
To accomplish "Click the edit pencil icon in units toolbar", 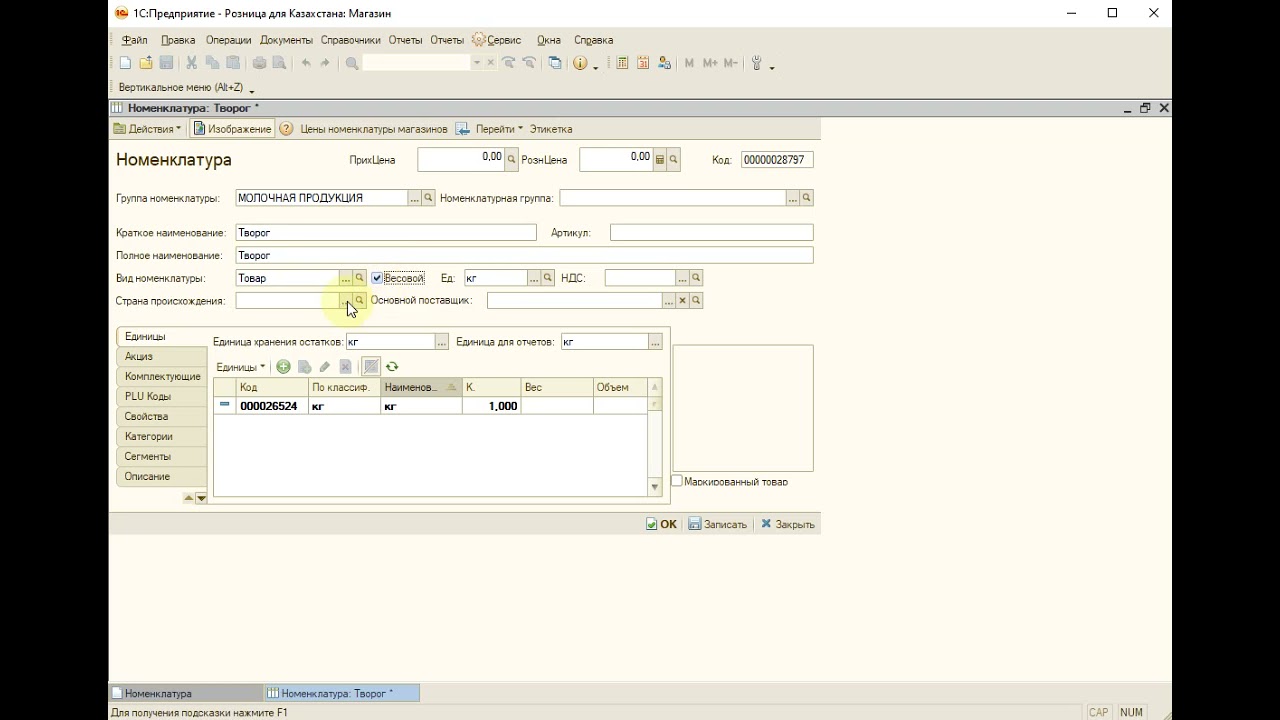I will (x=325, y=367).
